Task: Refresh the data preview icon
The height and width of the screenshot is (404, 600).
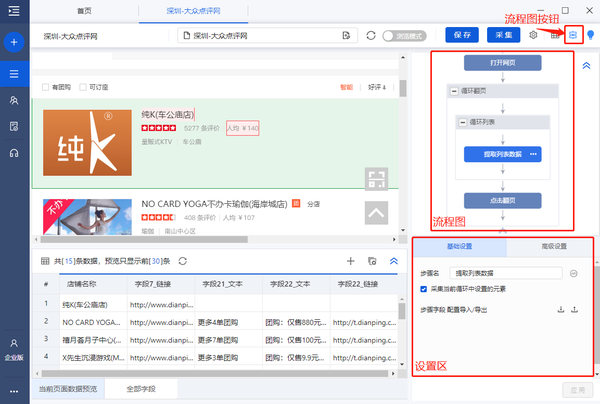Action: [183, 261]
